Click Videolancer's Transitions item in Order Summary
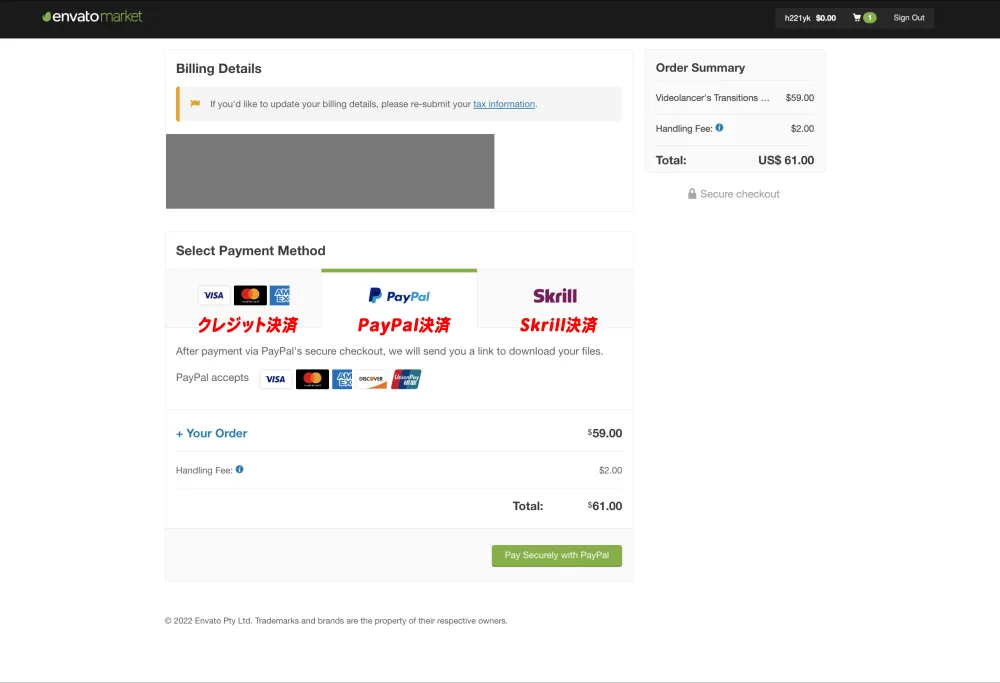 [712, 98]
